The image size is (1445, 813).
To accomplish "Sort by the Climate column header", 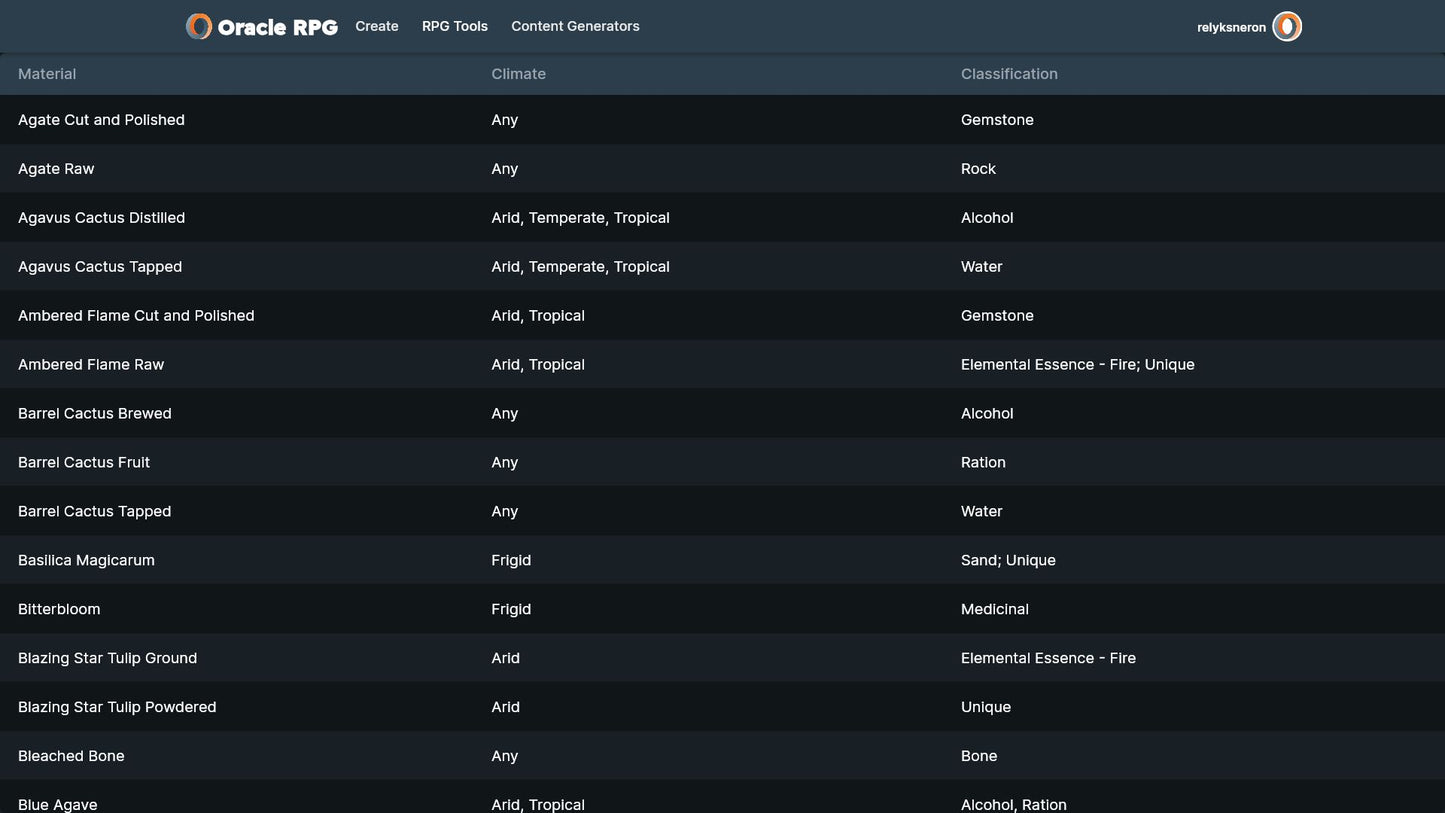I will click(518, 74).
